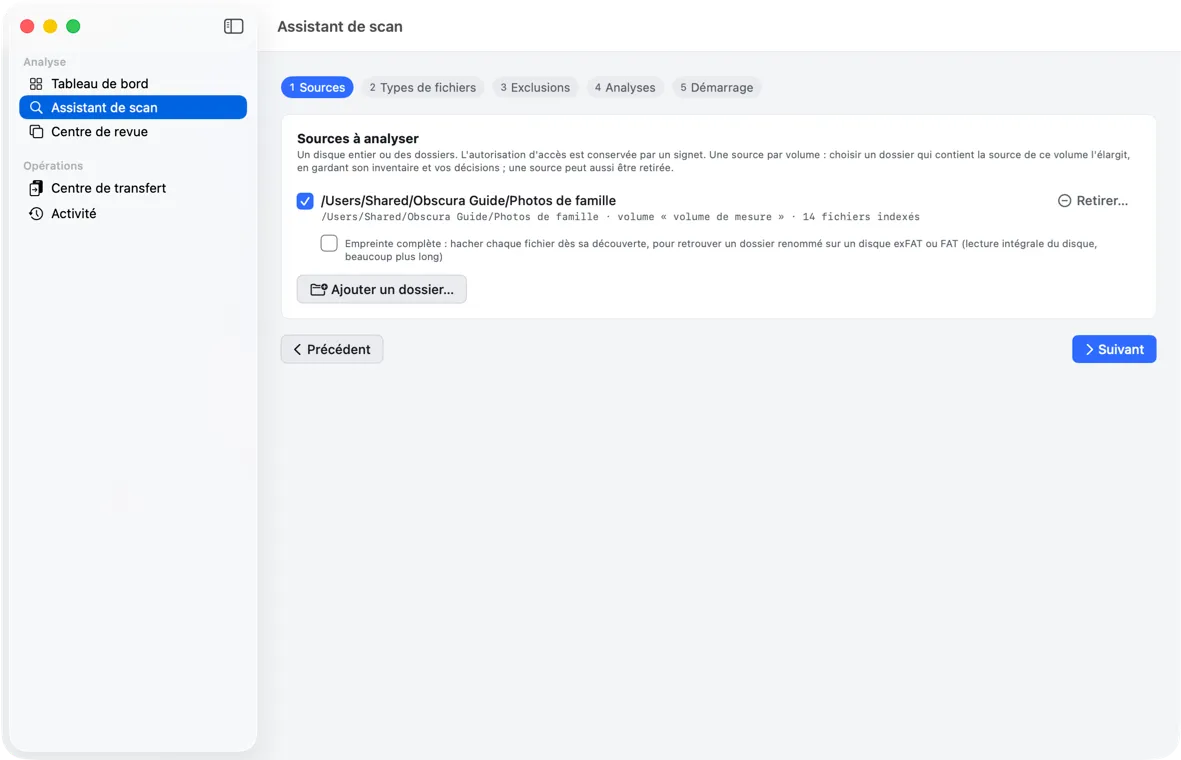This screenshot has width=1181, height=760.
Task: Click the left chevron on Précédent
Action: coord(298,349)
